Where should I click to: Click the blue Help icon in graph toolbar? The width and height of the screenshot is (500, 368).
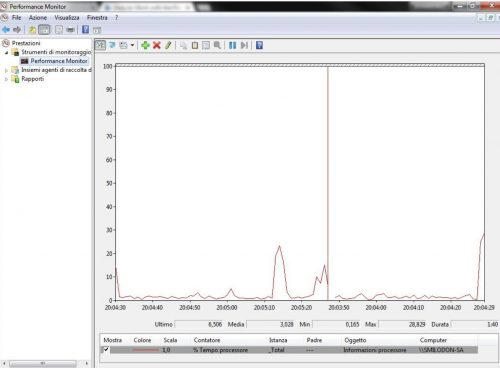[259, 45]
